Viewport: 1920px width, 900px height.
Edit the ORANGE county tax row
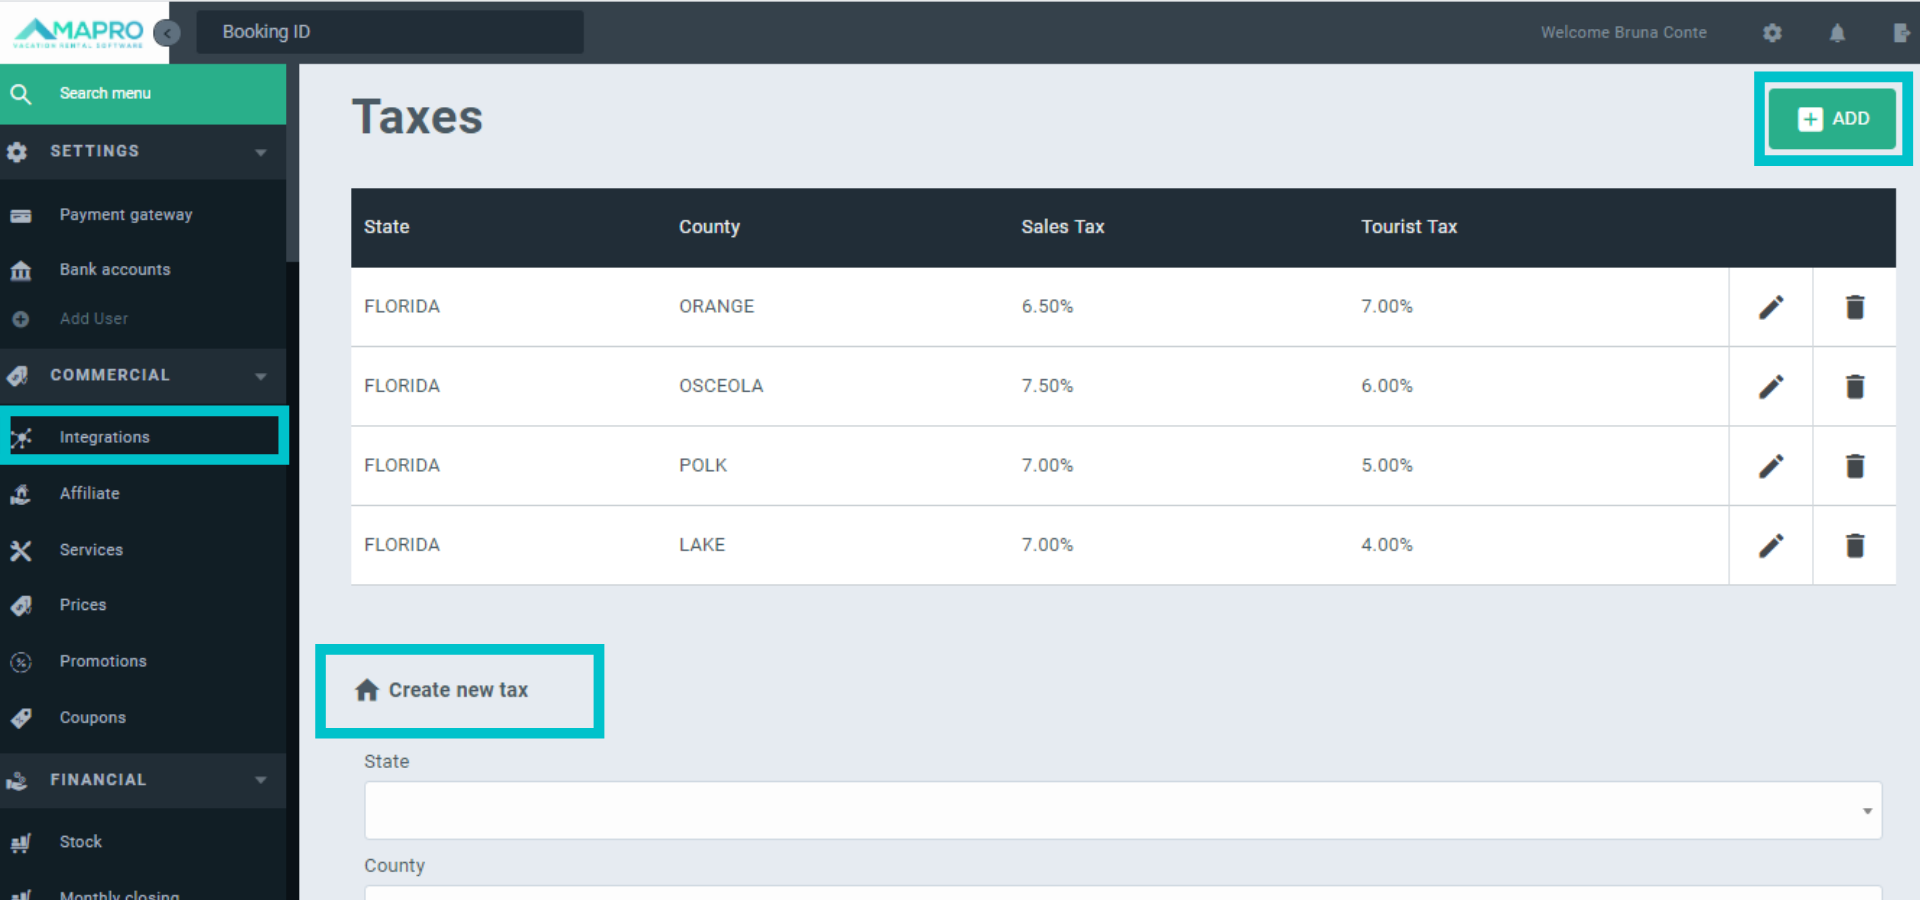click(1770, 307)
